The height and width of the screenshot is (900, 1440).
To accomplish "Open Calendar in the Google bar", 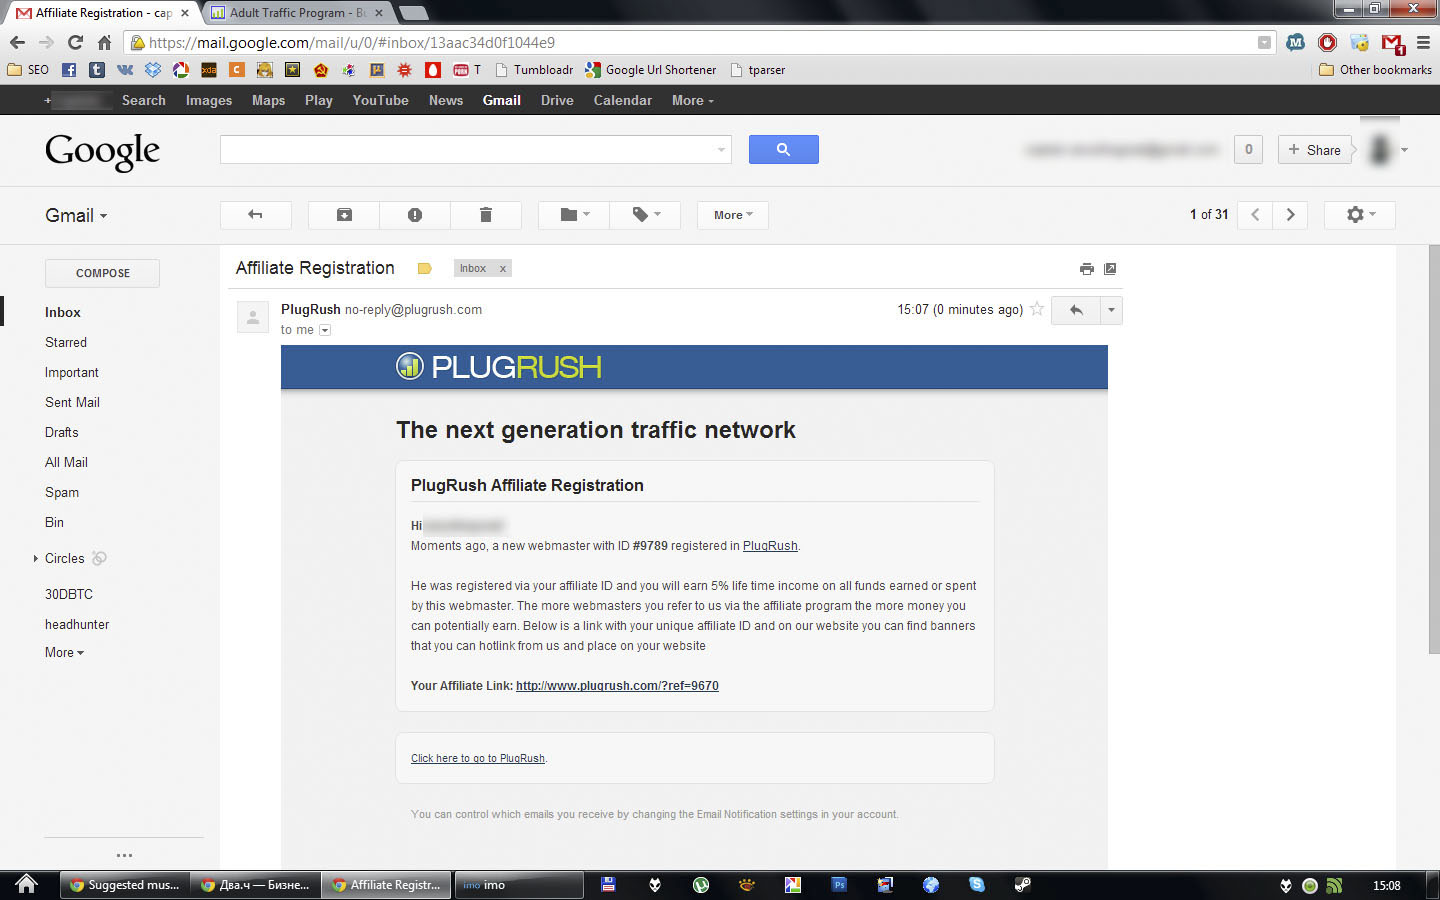I will click(x=623, y=100).
